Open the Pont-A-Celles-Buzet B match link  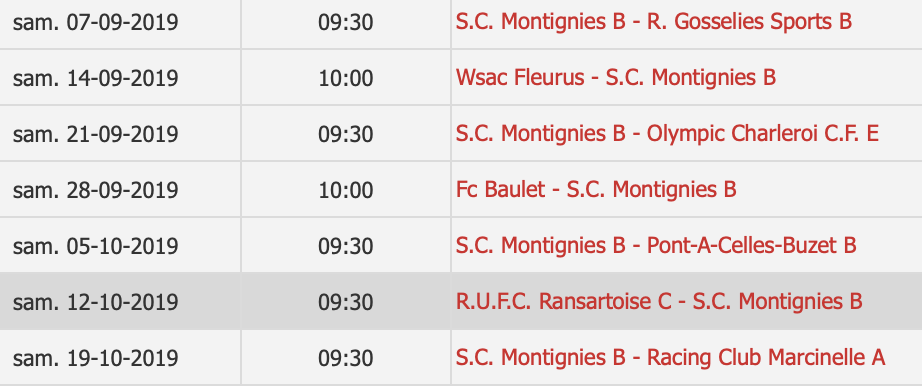pyautogui.click(x=656, y=246)
